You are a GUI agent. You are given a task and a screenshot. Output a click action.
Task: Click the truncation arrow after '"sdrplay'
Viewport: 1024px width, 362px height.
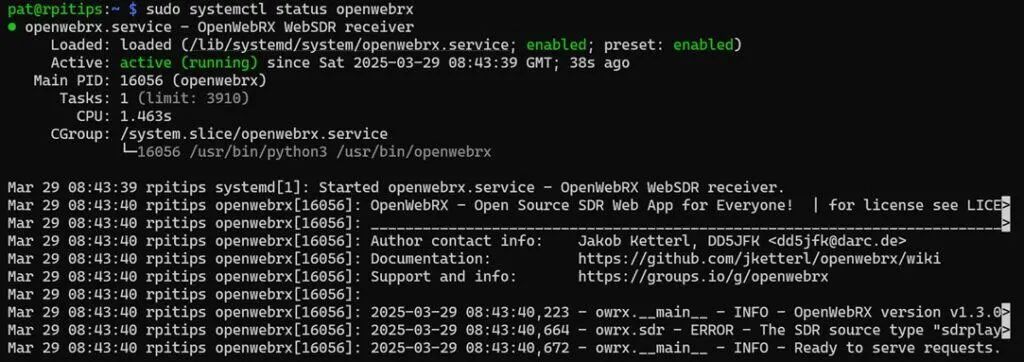[x=1005, y=330]
